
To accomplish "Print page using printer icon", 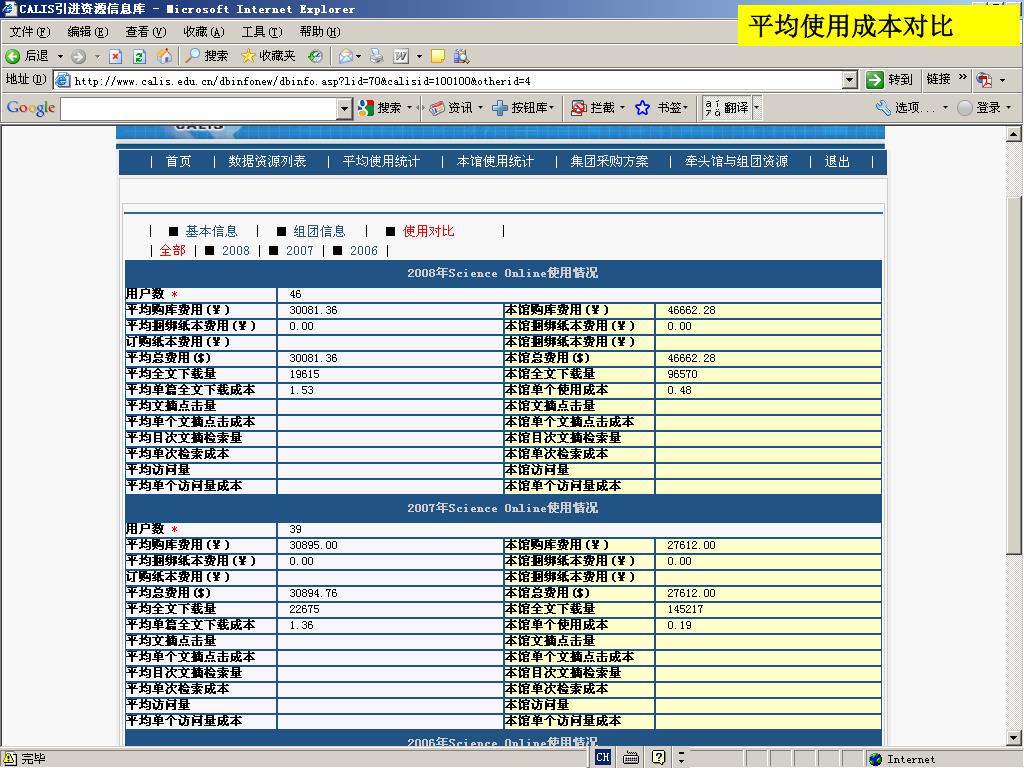I will click(376, 56).
